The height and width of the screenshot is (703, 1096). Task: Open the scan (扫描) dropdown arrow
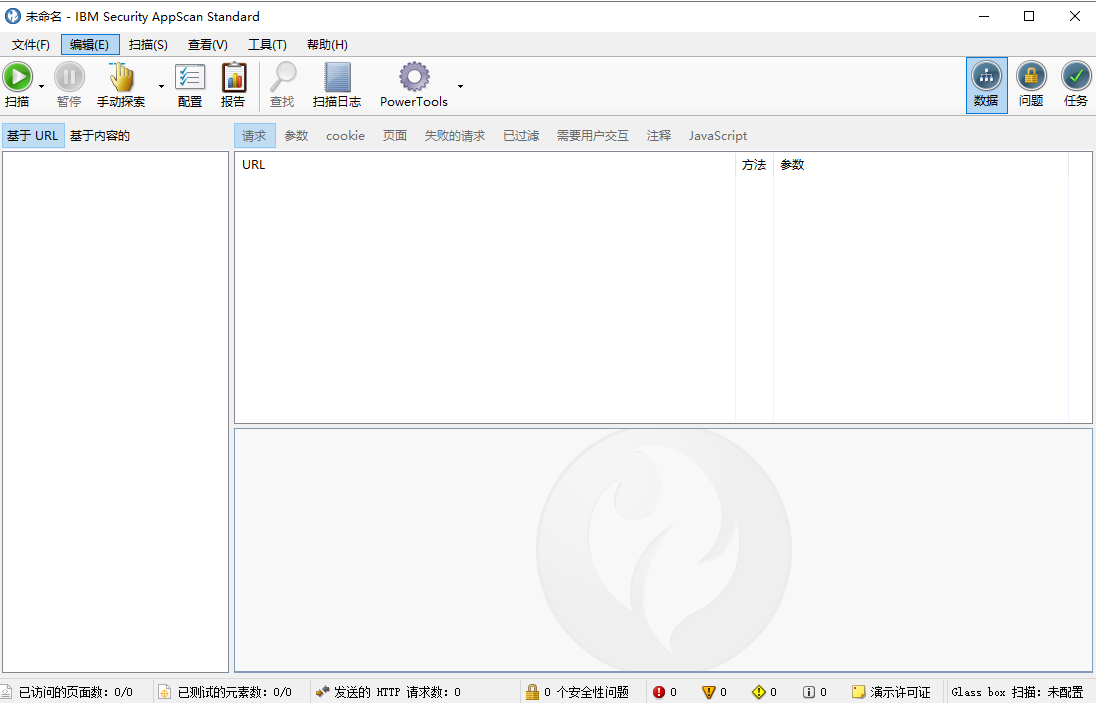coord(41,86)
